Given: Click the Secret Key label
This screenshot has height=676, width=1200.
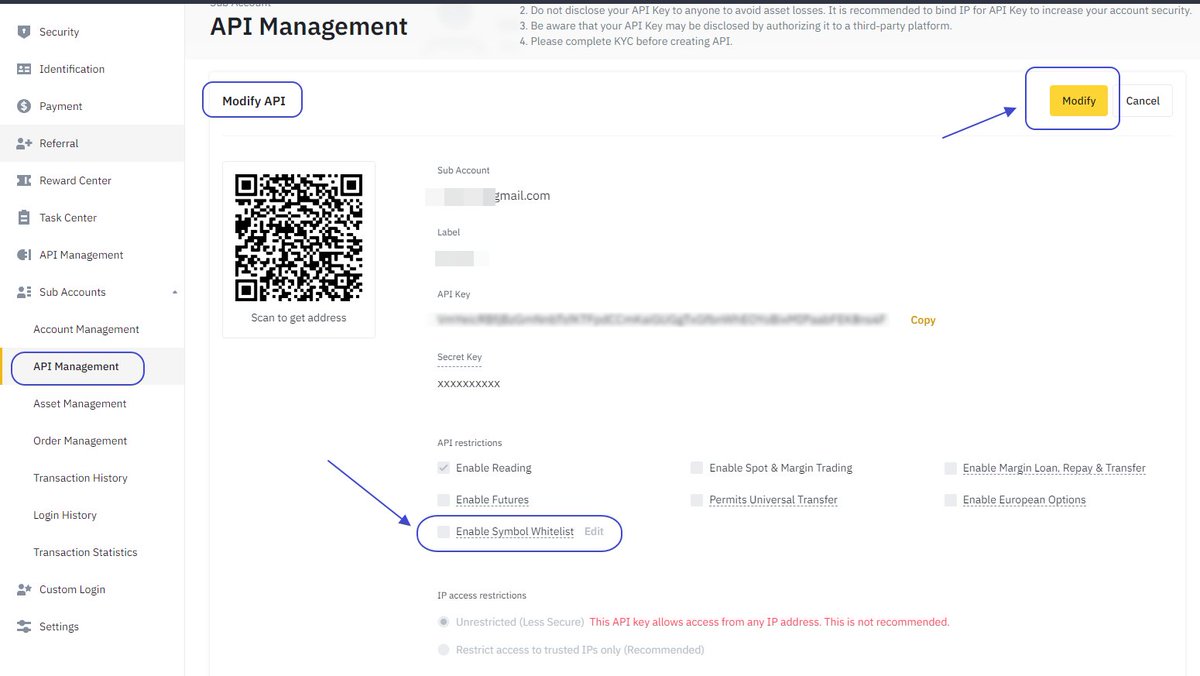Looking at the screenshot, I should coord(459,357).
